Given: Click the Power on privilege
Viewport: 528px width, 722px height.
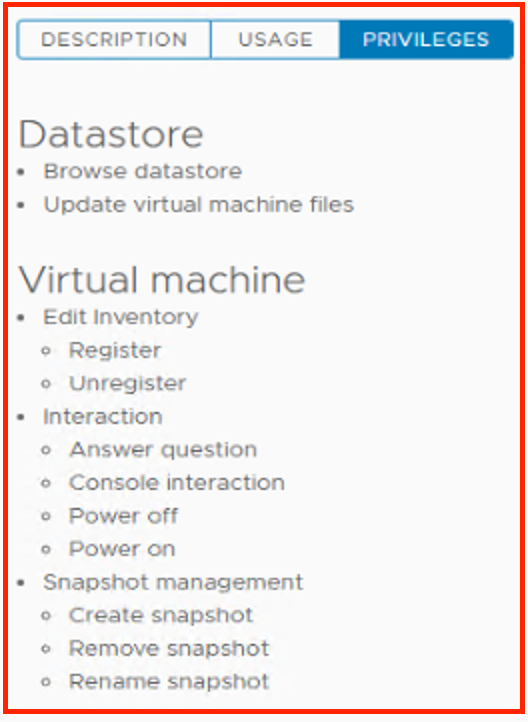Looking at the screenshot, I should [122, 549].
